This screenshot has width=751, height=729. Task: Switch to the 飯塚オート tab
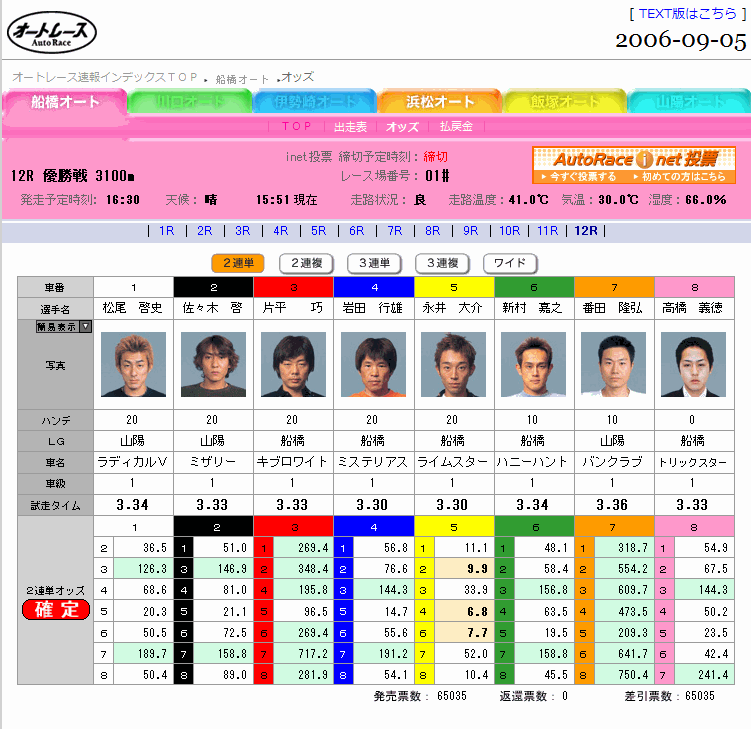565,102
